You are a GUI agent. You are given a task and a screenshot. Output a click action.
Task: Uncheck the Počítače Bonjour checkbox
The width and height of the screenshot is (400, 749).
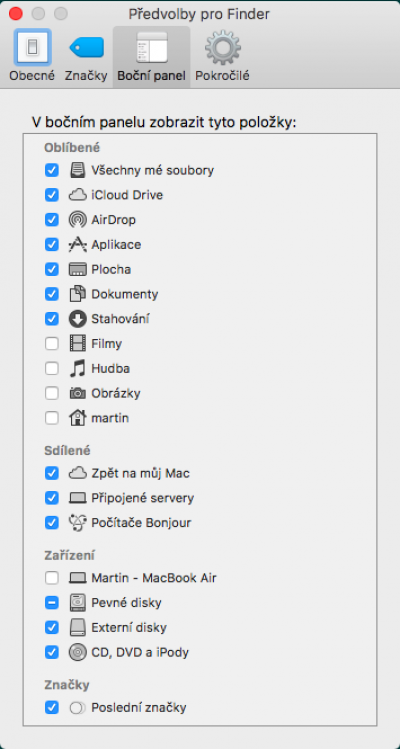pyautogui.click(x=52, y=523)
